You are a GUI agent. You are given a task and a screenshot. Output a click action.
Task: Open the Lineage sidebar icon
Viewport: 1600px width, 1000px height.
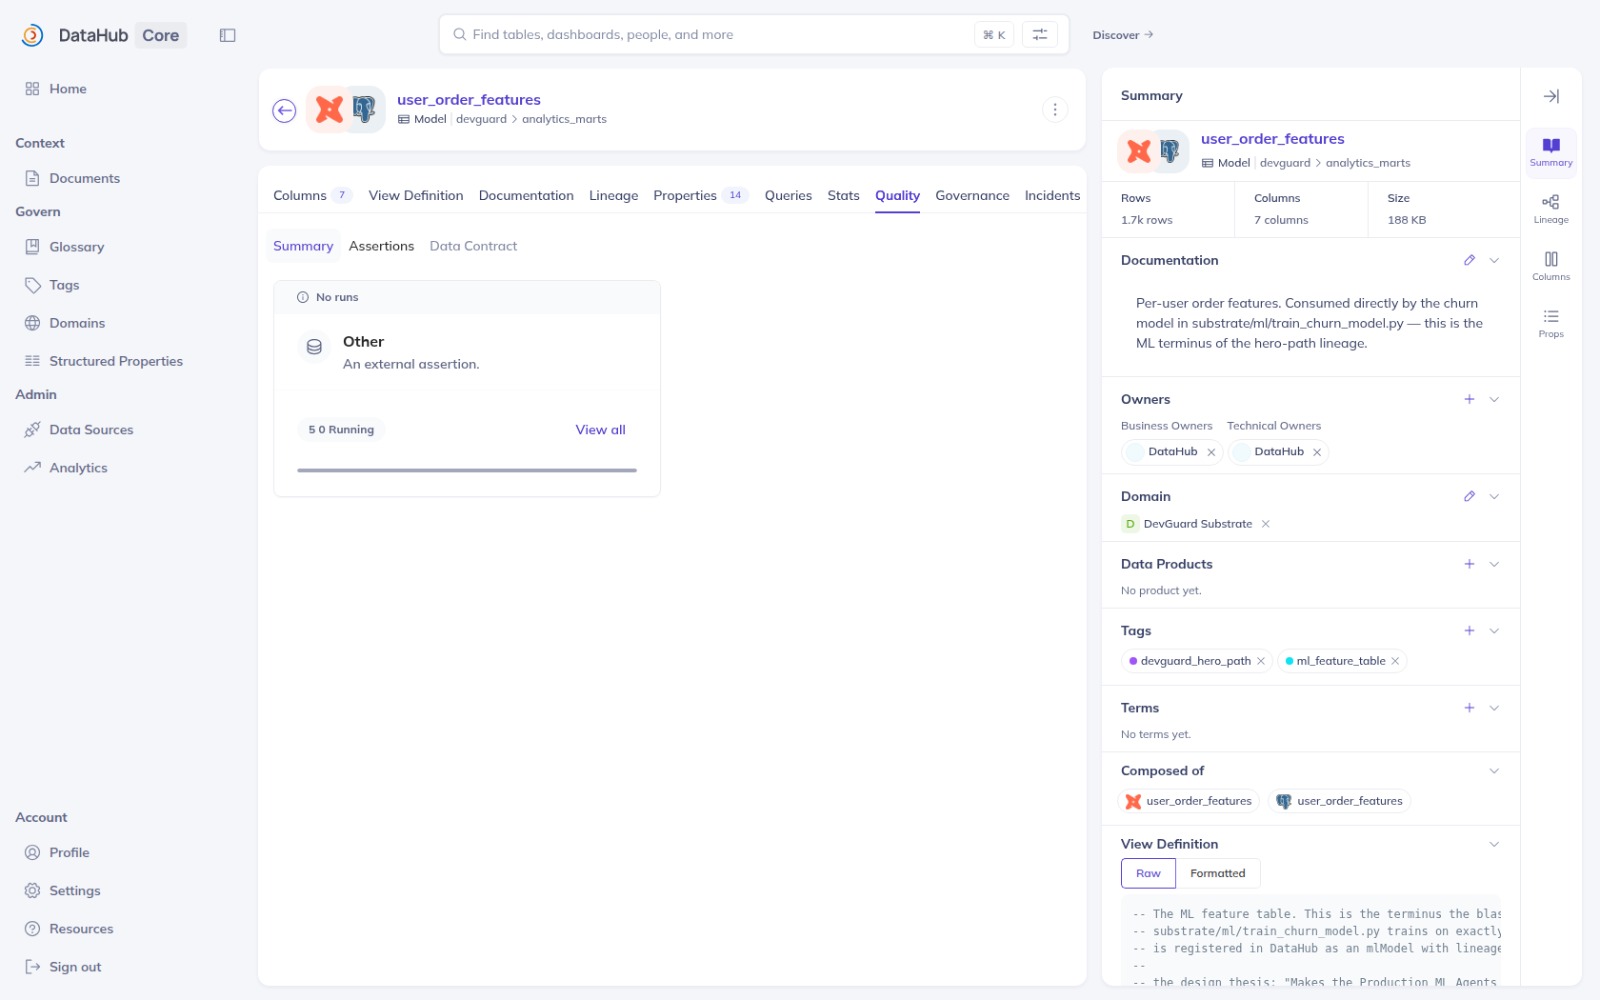pos(1551,209)
